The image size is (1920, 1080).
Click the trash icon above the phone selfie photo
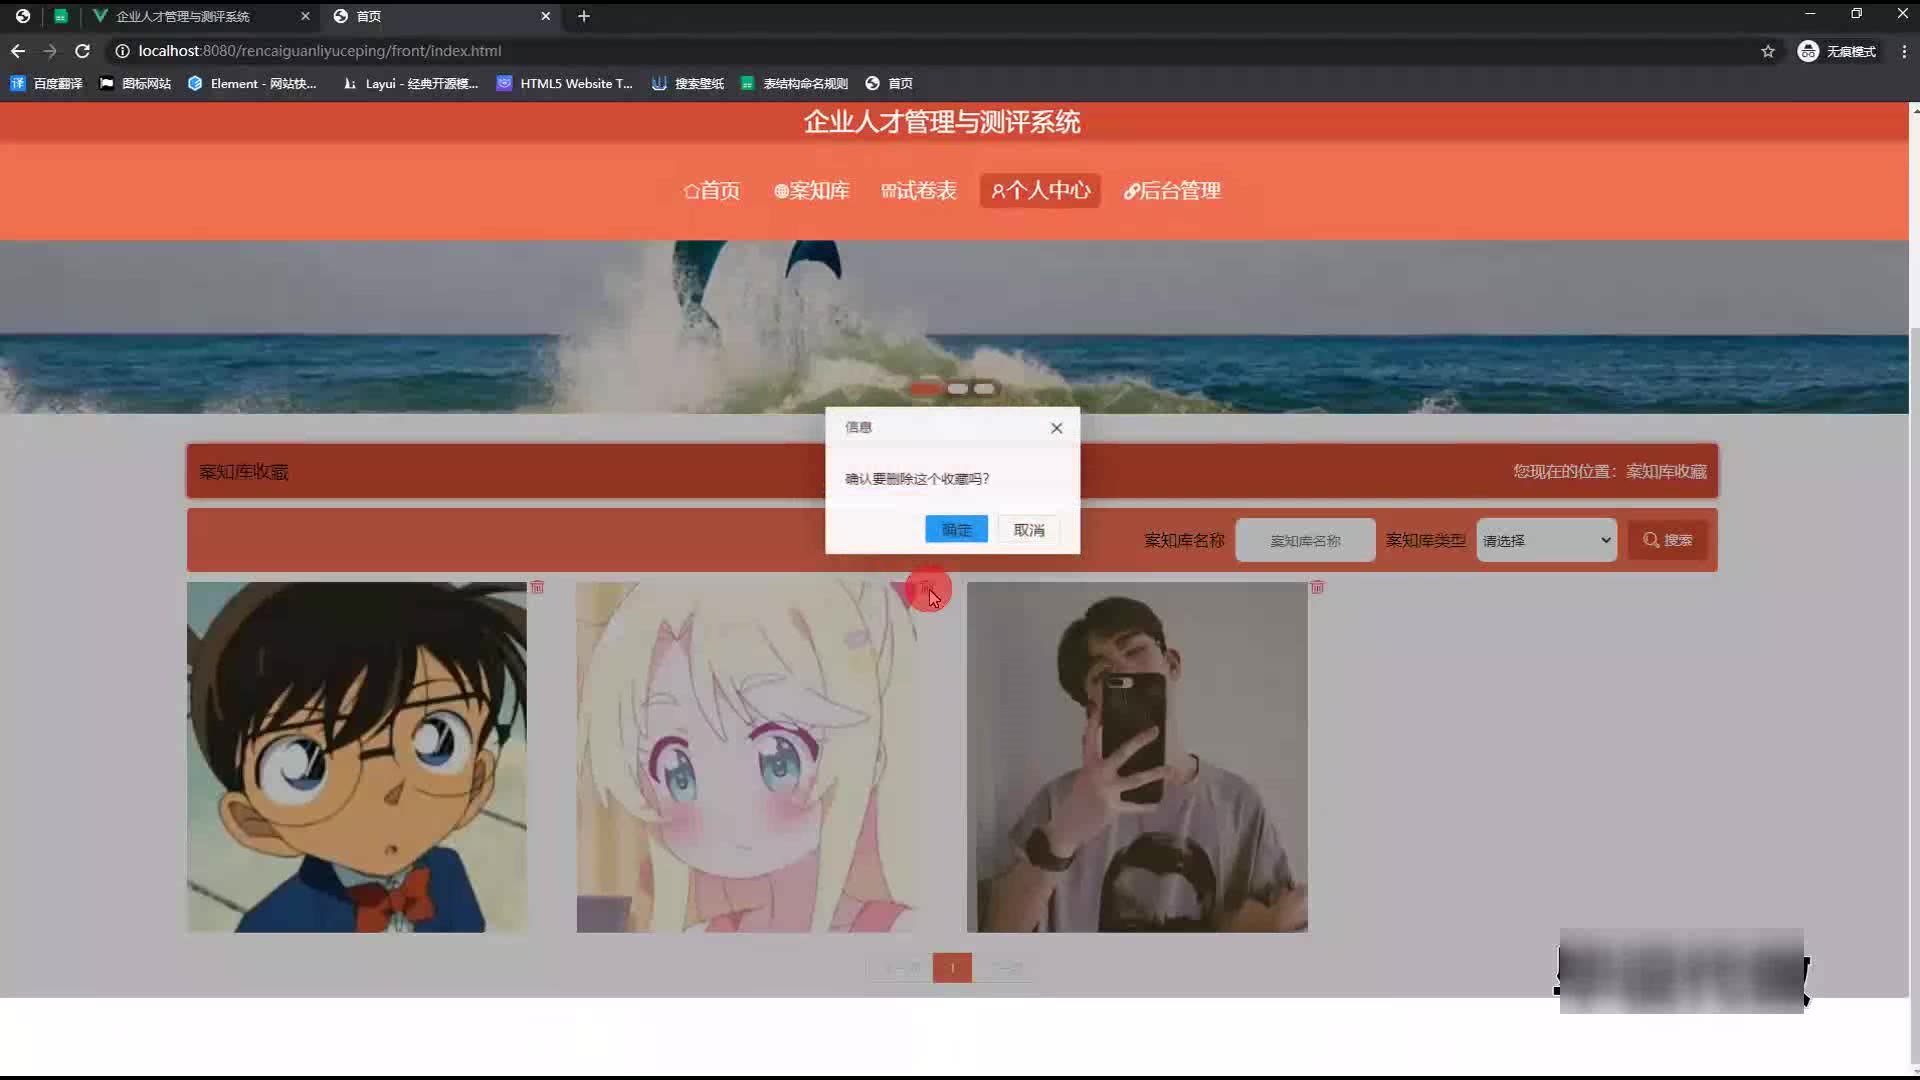click(1317, 587)
